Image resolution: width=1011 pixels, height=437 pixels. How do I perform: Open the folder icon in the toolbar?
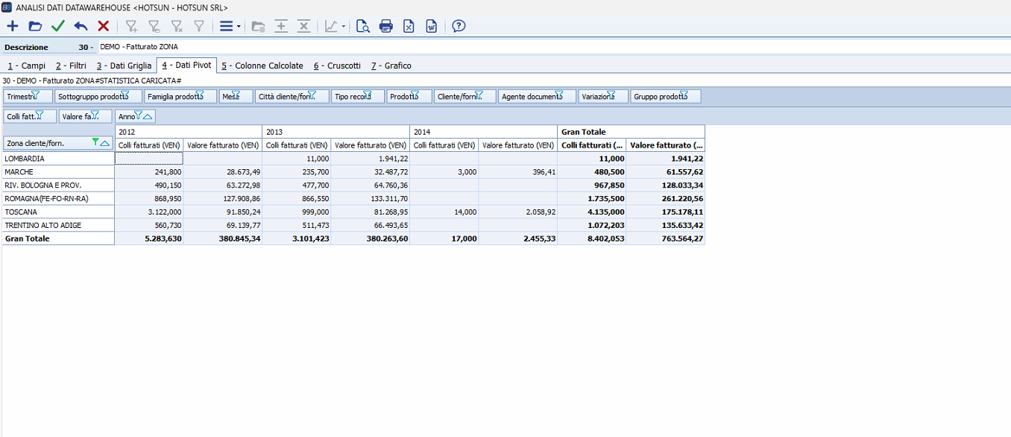(35, 26)
